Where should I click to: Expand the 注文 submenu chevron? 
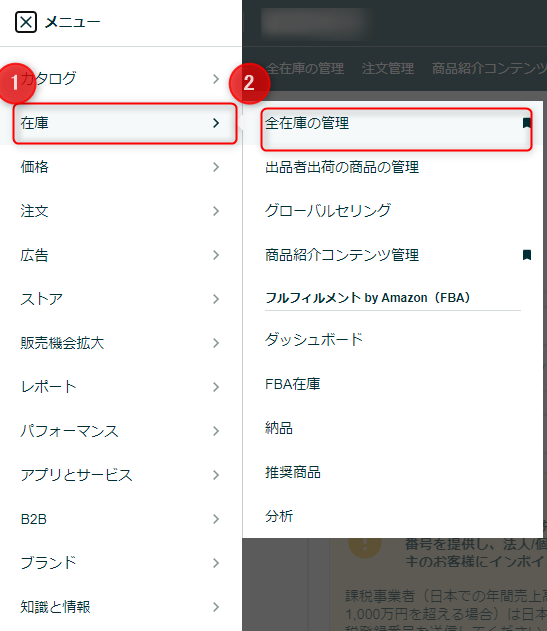click(216, 211)
